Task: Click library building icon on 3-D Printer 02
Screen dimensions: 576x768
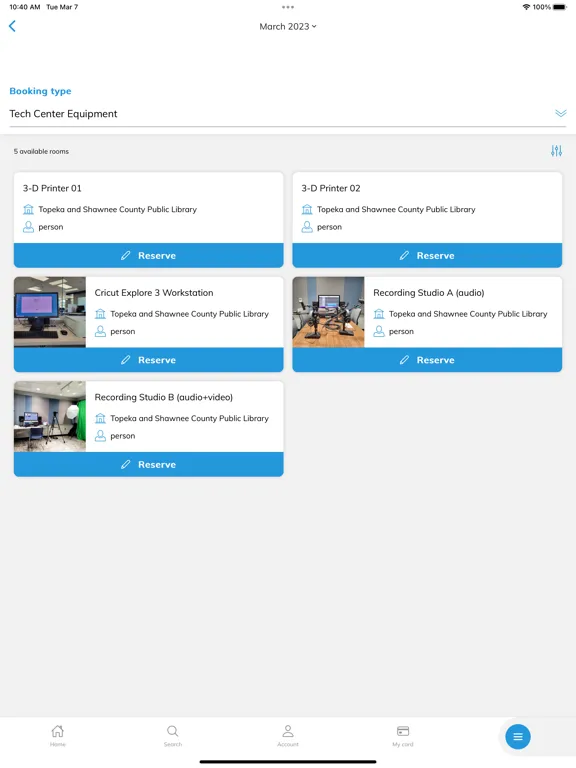Action: click(x=307, y=210)
